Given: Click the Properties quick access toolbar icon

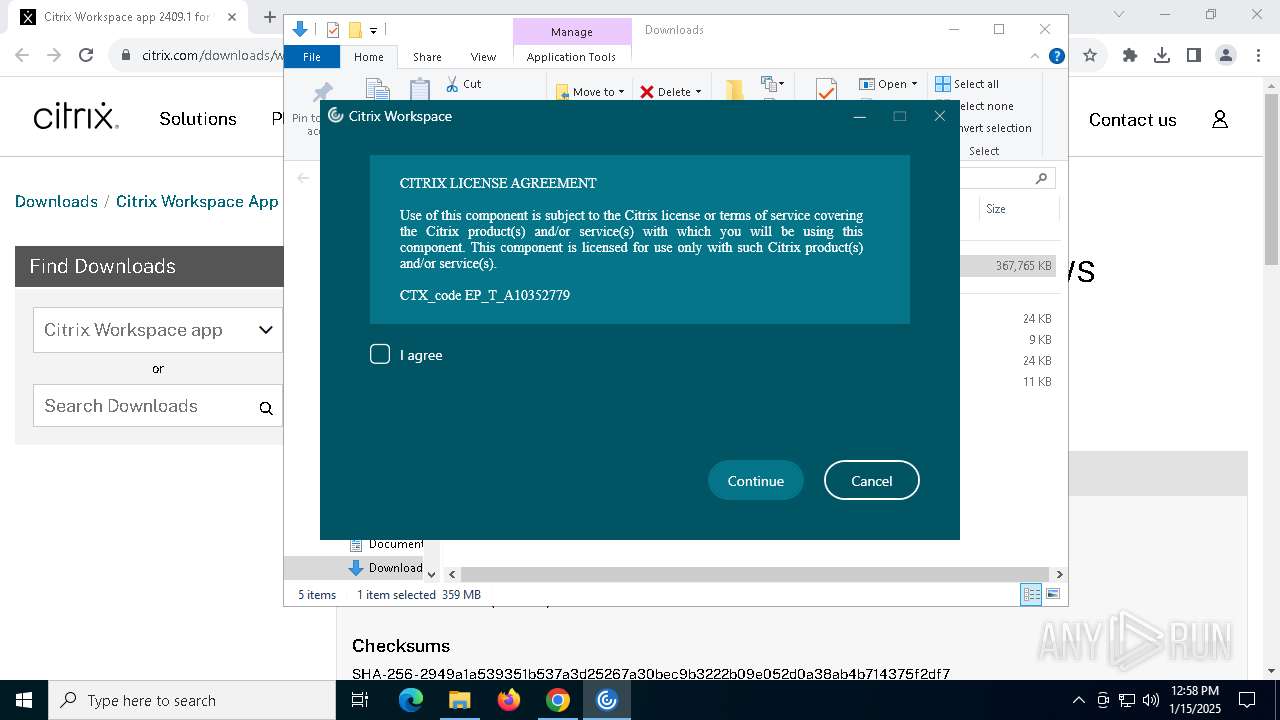Looking at the screenshot, I should 333,30.
